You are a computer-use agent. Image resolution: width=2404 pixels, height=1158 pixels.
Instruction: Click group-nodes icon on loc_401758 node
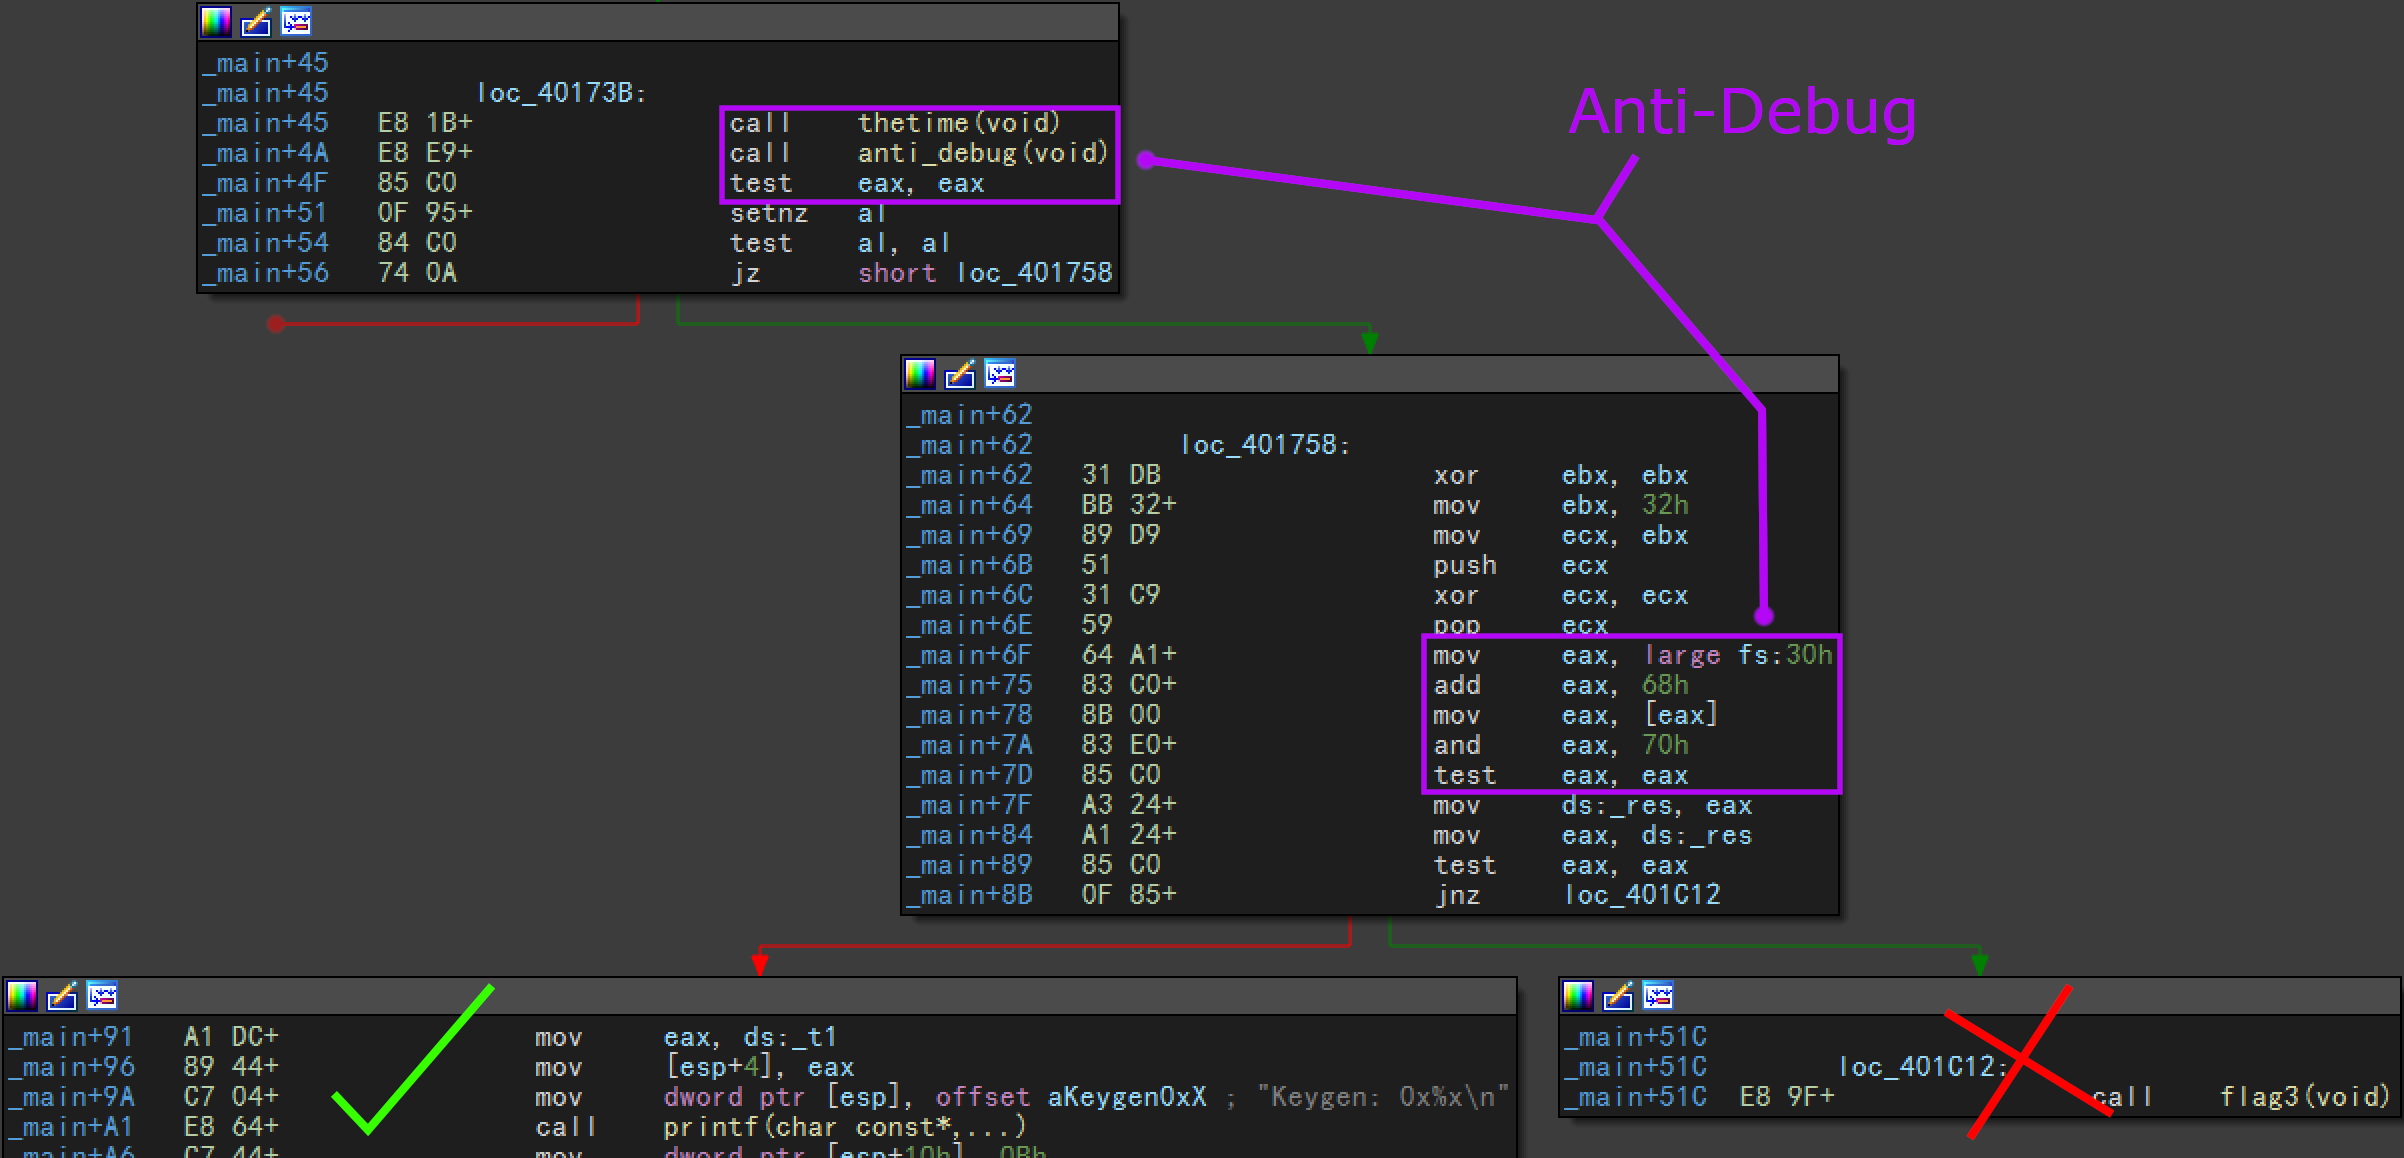coord(1000,374)
